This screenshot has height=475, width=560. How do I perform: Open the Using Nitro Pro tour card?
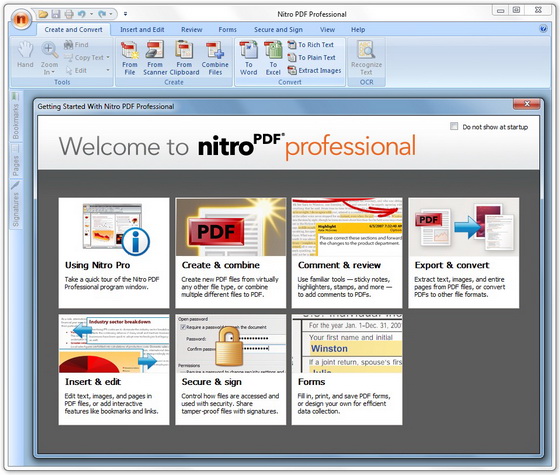pyautogui.click(x=114, y=253)
